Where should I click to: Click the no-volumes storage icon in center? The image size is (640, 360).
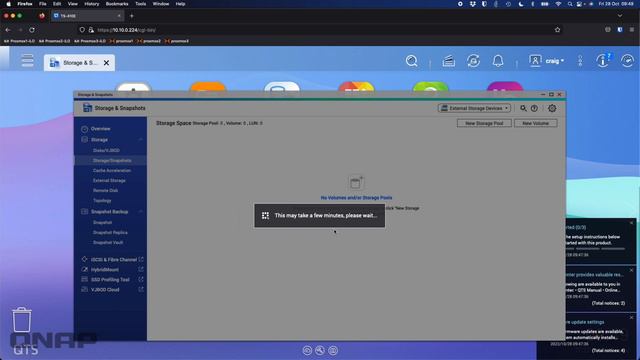point(356,182)
